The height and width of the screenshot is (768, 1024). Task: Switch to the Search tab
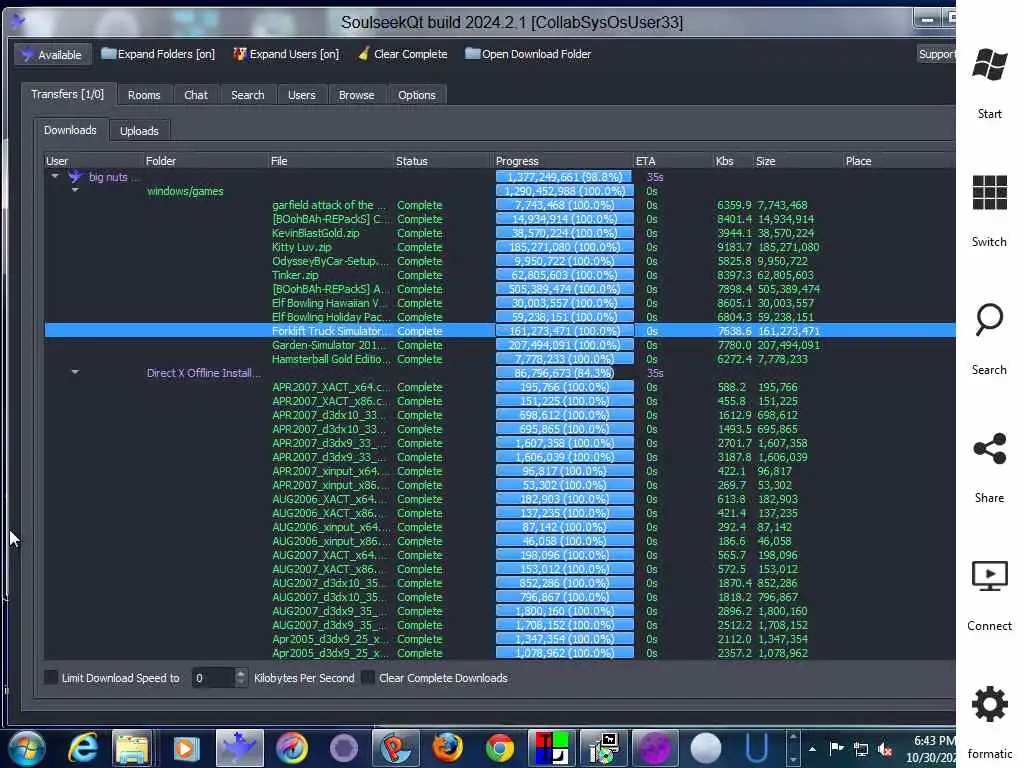click(x=248, y=95)
